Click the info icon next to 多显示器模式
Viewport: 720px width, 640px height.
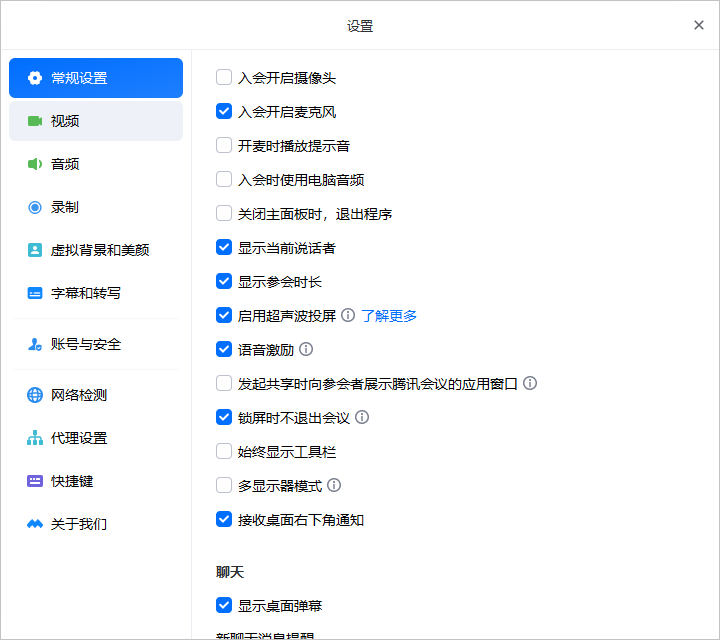click(x=334, y=485)
